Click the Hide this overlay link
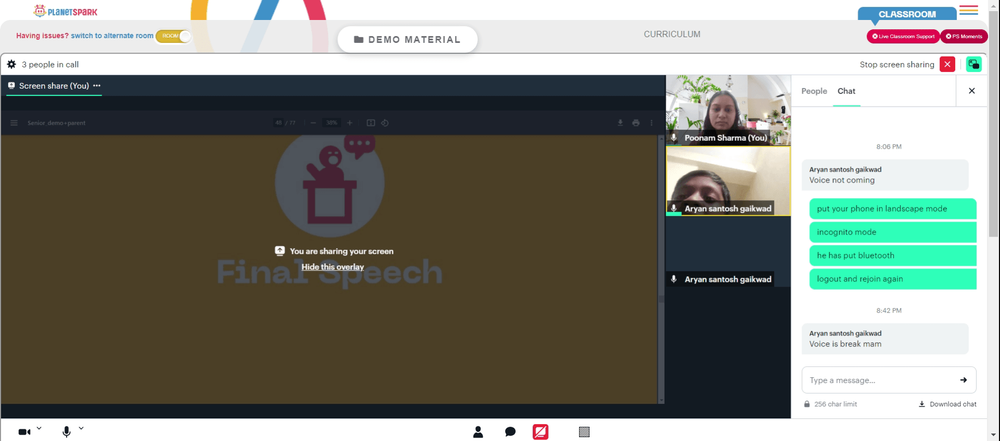Screen dimensions: 1000x441 (332, 267)
